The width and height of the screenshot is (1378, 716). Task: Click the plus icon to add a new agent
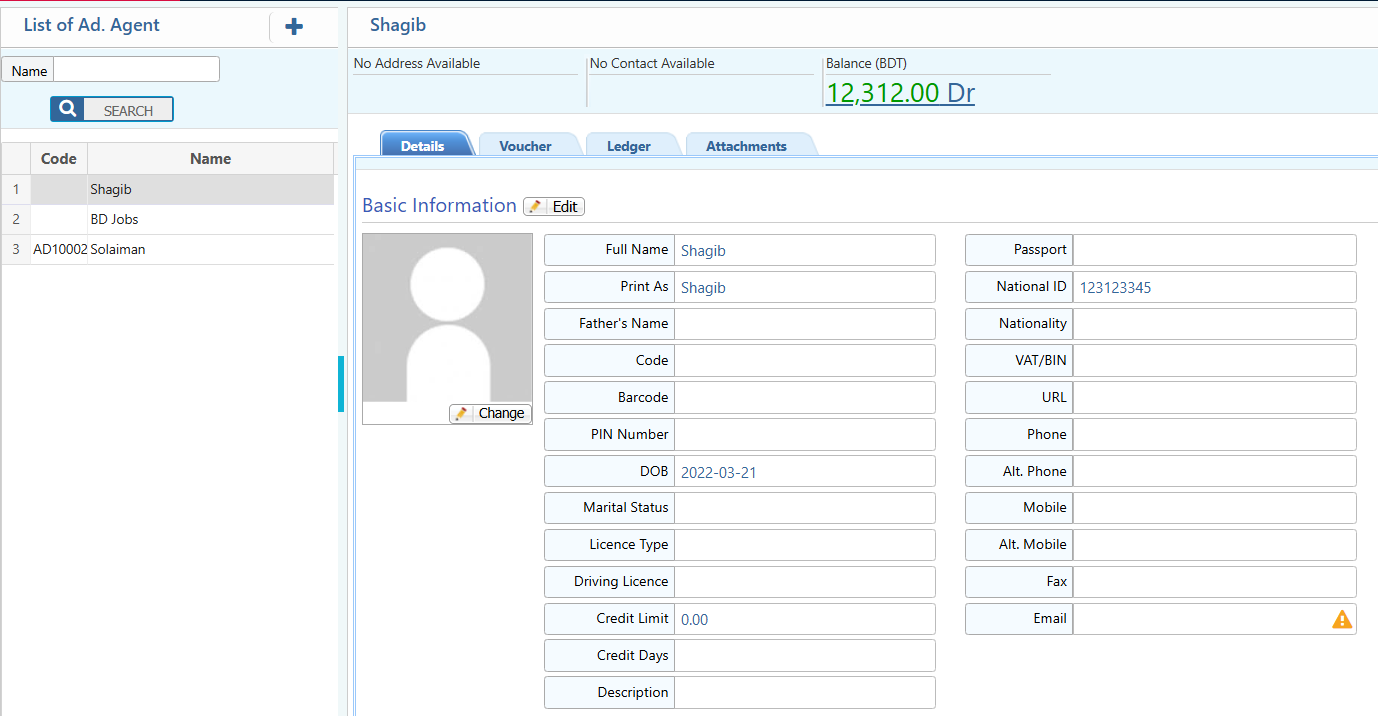293,26
